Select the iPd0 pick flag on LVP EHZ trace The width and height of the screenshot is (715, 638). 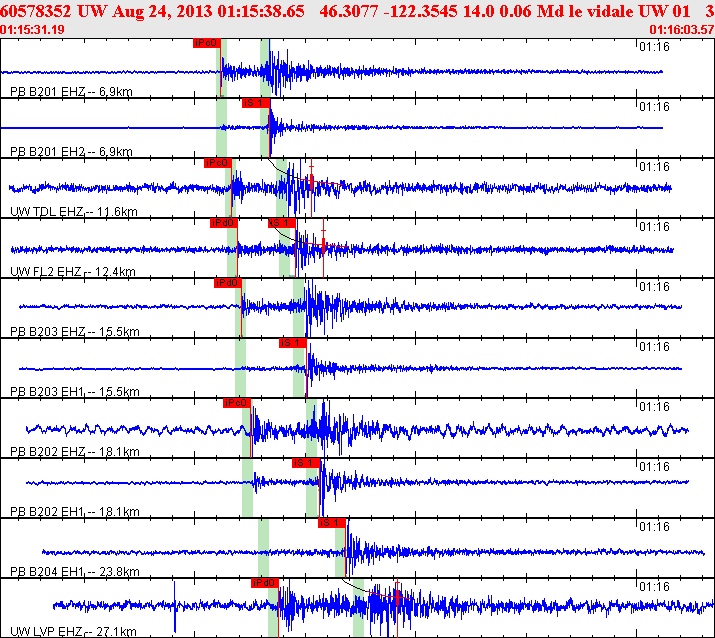pos(264,584)
